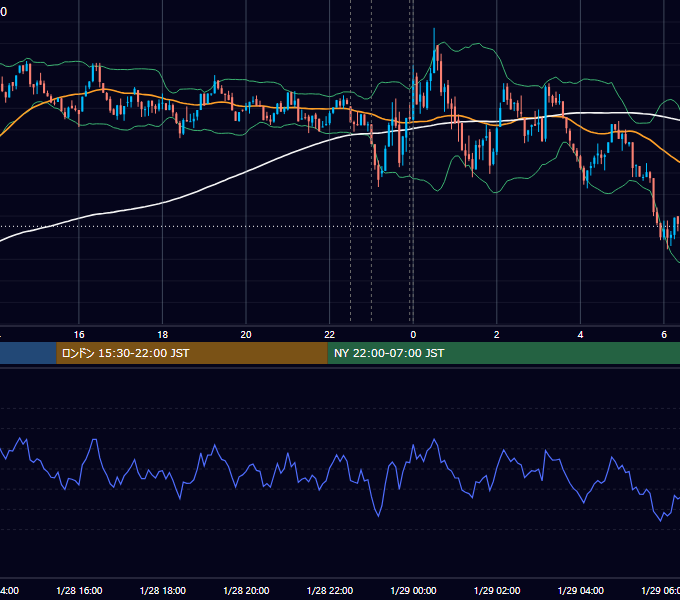Click the 1/28 22:00 date label

point(330,590)
